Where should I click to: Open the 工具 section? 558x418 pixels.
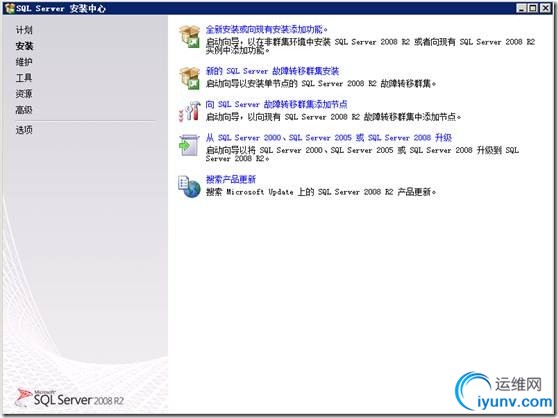coord(24,78)
